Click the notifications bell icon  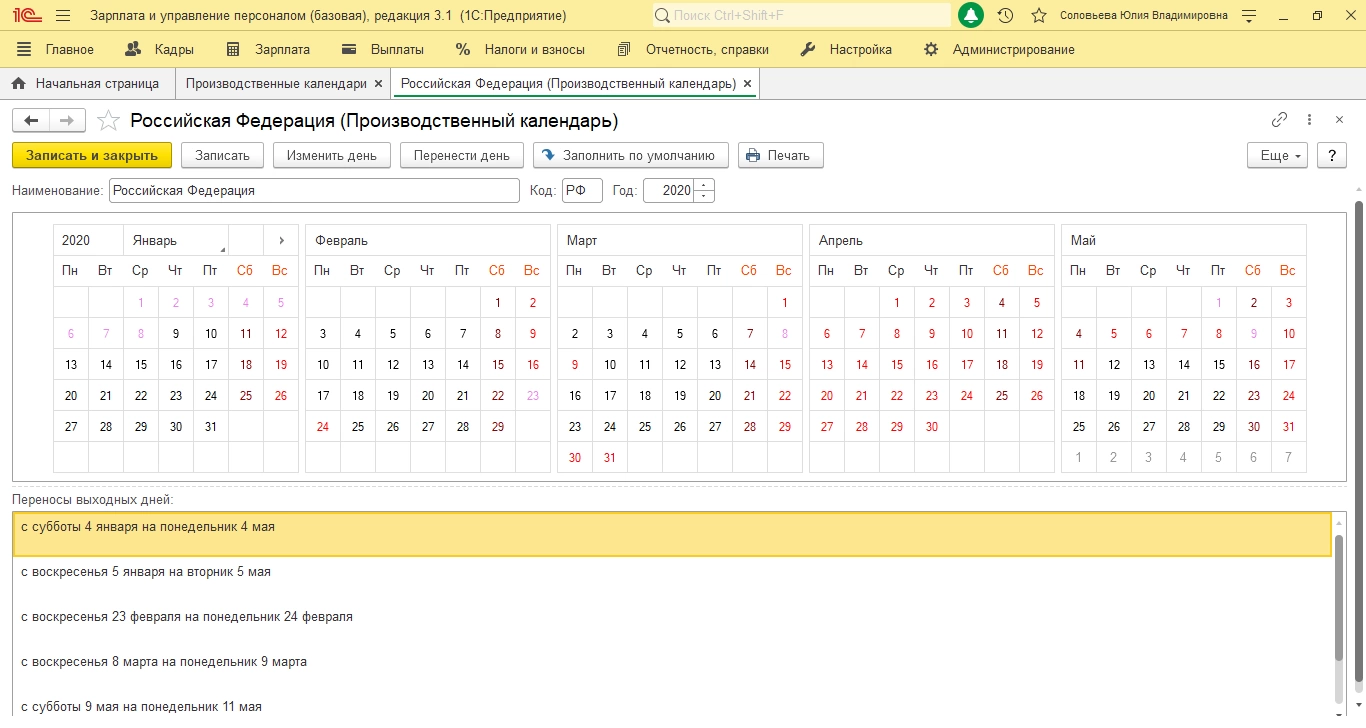click(971, 16)
